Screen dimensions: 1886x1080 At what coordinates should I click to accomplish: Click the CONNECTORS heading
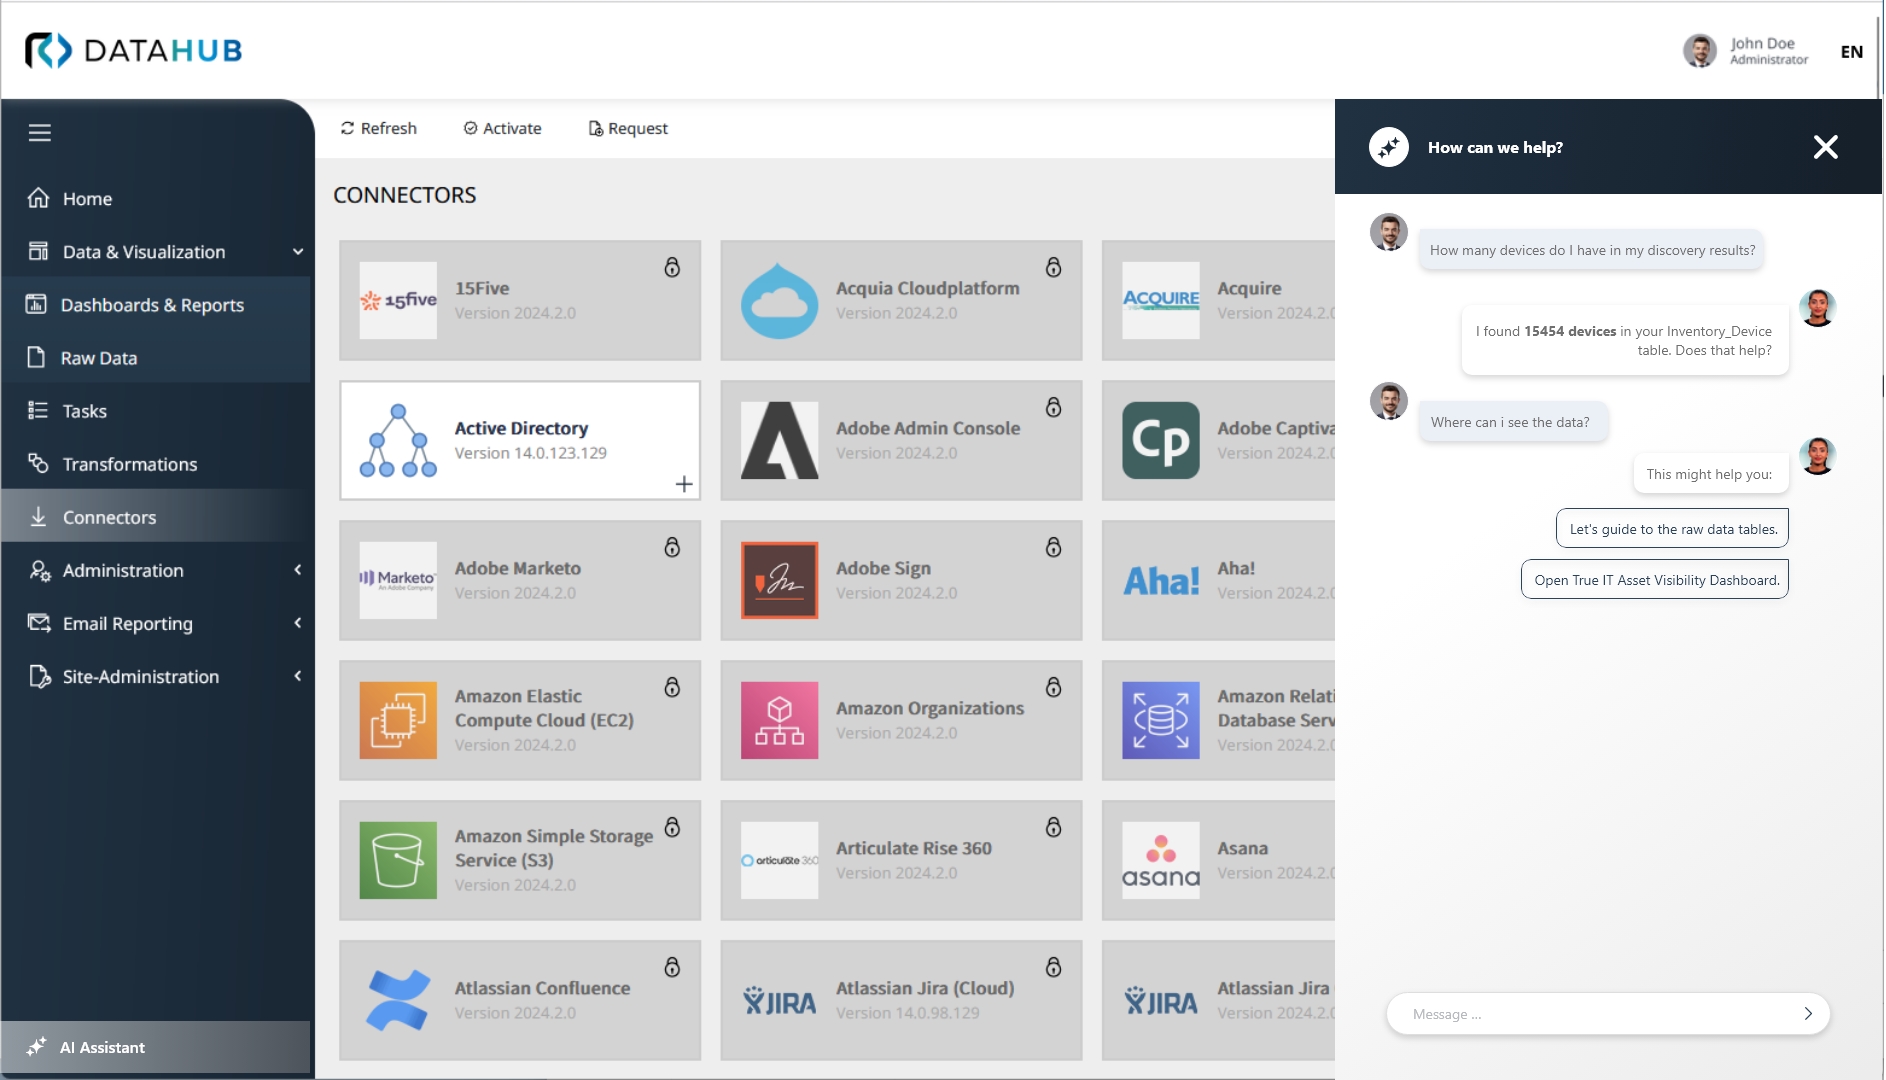[x=404, y=195]
